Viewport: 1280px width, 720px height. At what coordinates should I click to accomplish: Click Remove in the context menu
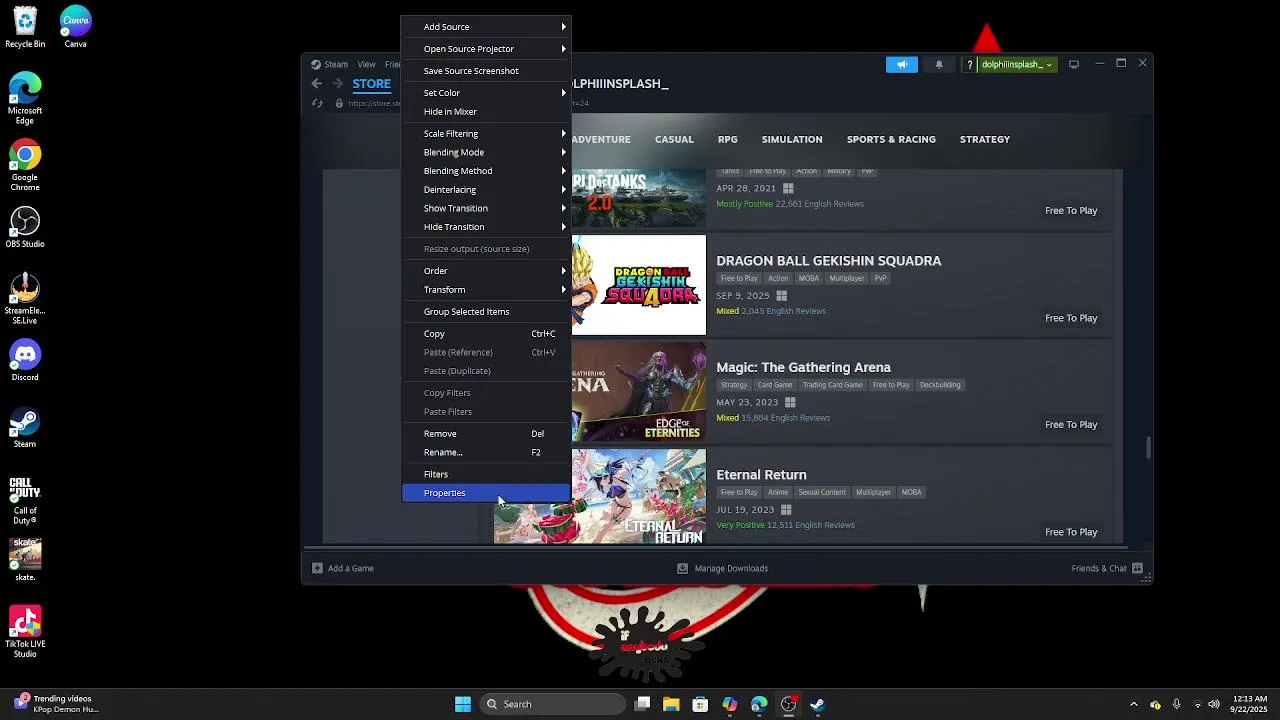pos(485,434)
